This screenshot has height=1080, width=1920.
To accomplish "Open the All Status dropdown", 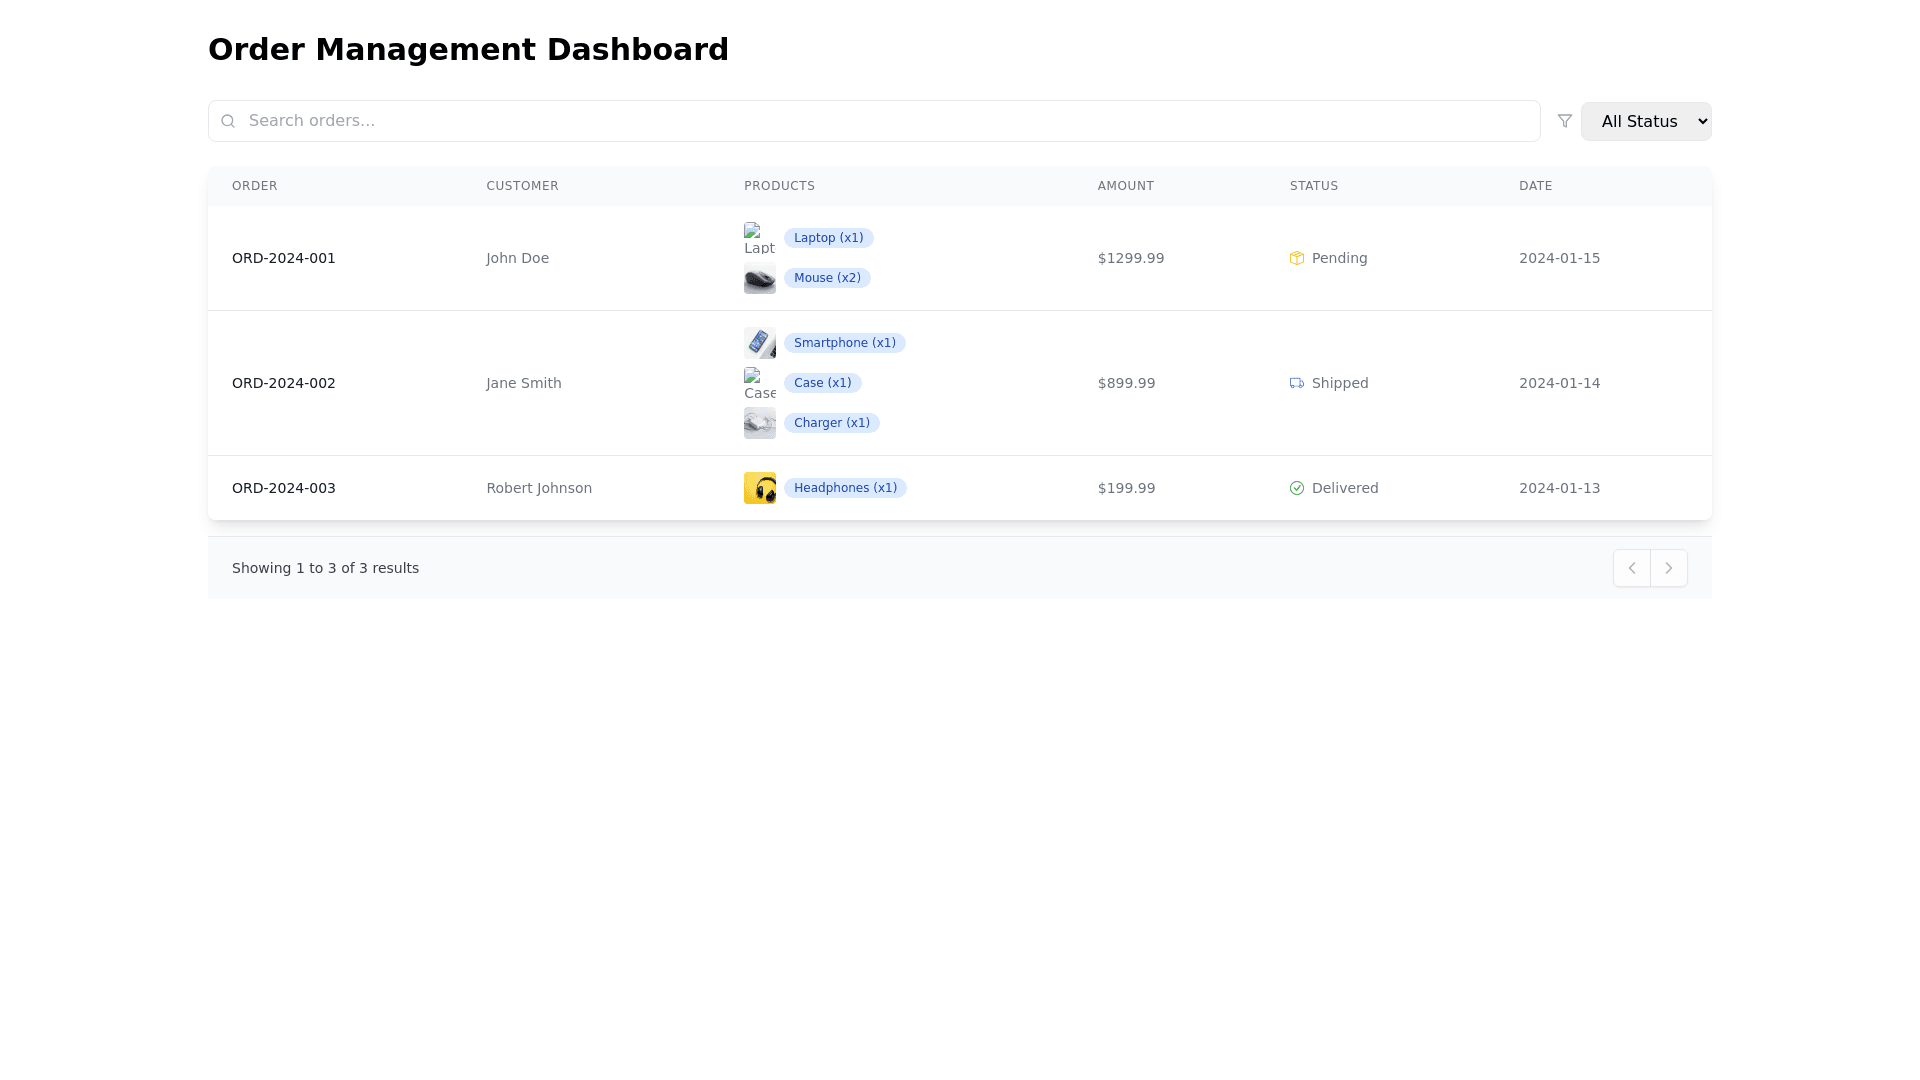I will [1646, 121].
